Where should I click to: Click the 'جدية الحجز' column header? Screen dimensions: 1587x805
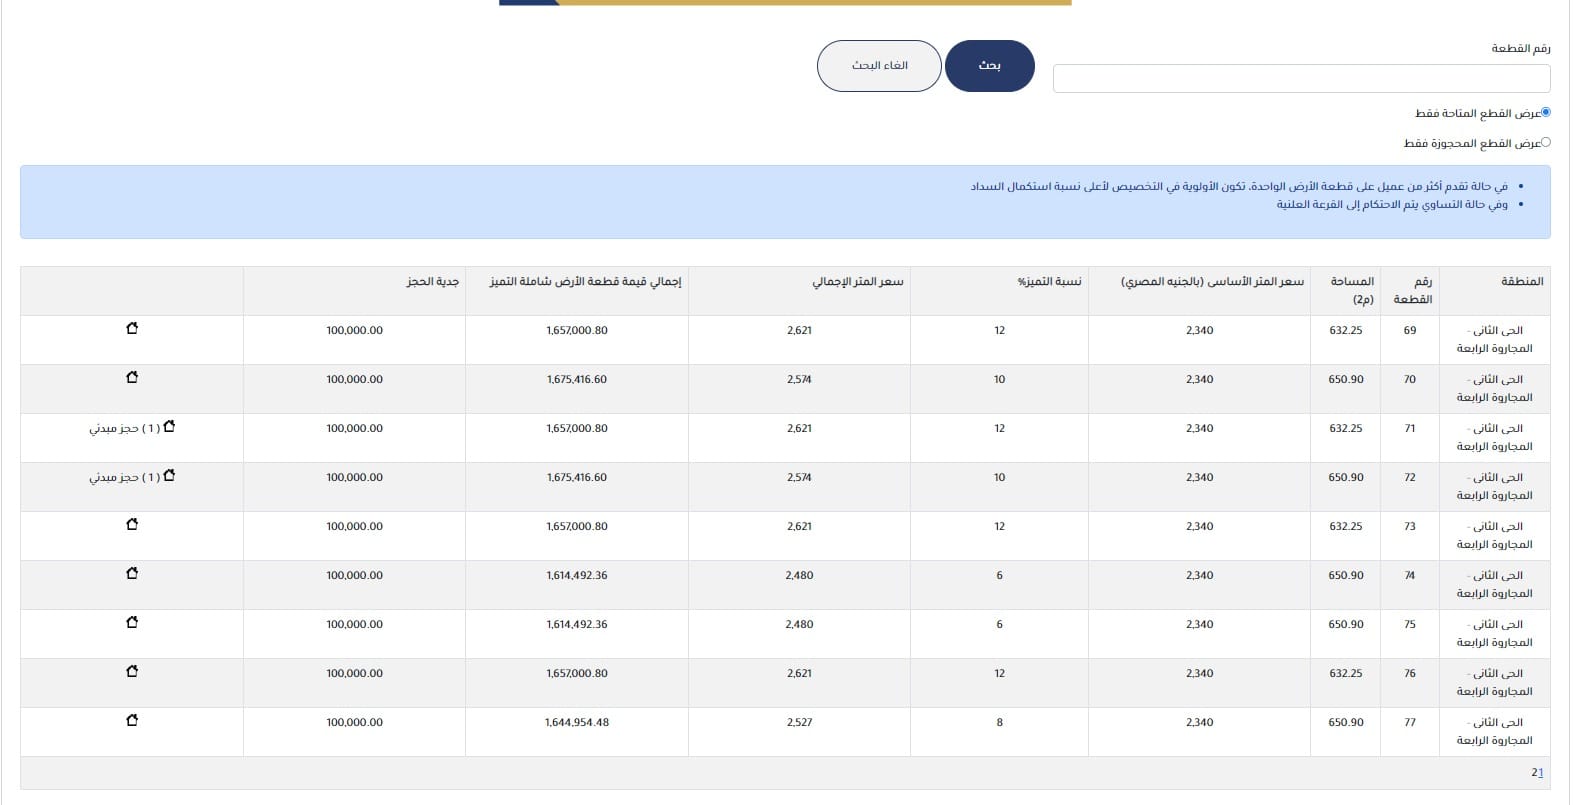(x=432, y=282)
